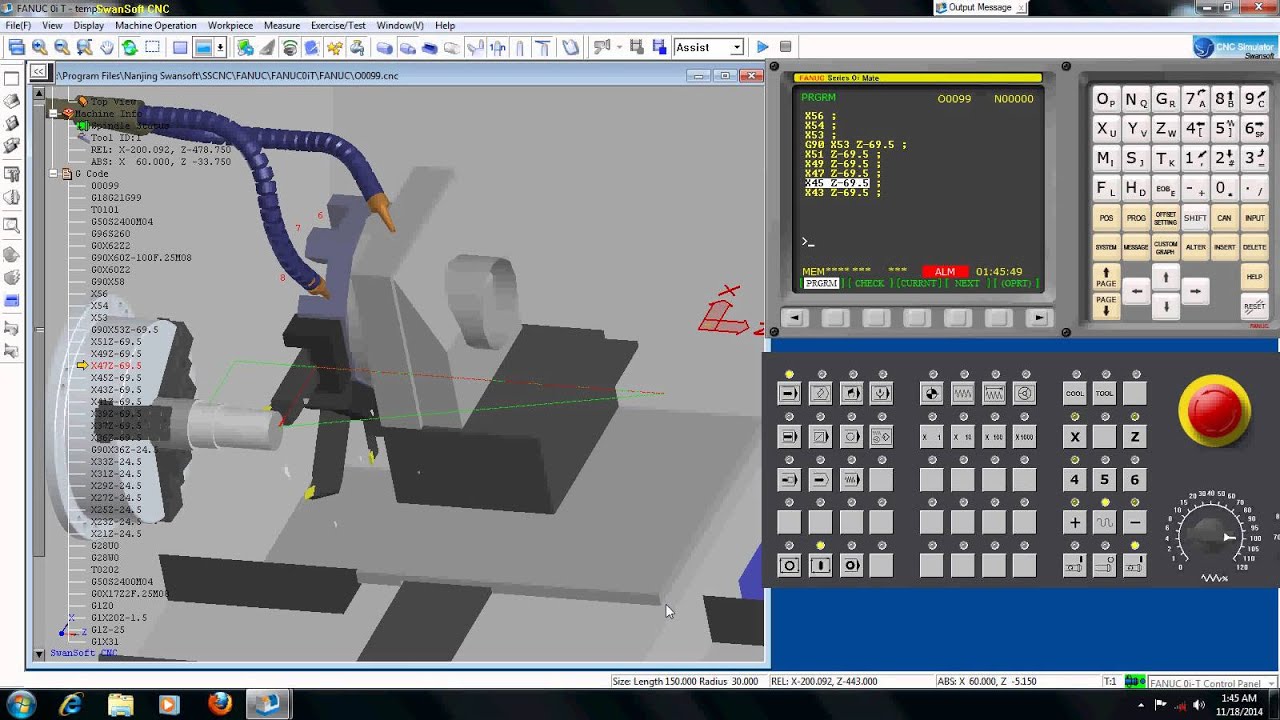Click the DELETE key on keypad
Viewport: 1280px width, 720px height.
(x=1254, y=247)
